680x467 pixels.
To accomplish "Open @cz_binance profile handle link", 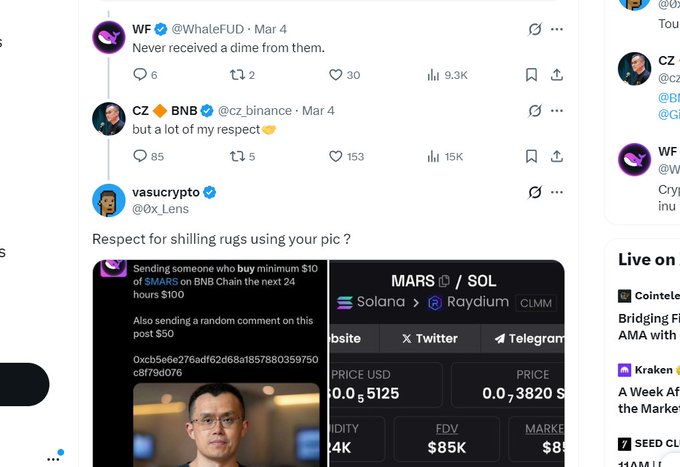I will click(256, 110).
